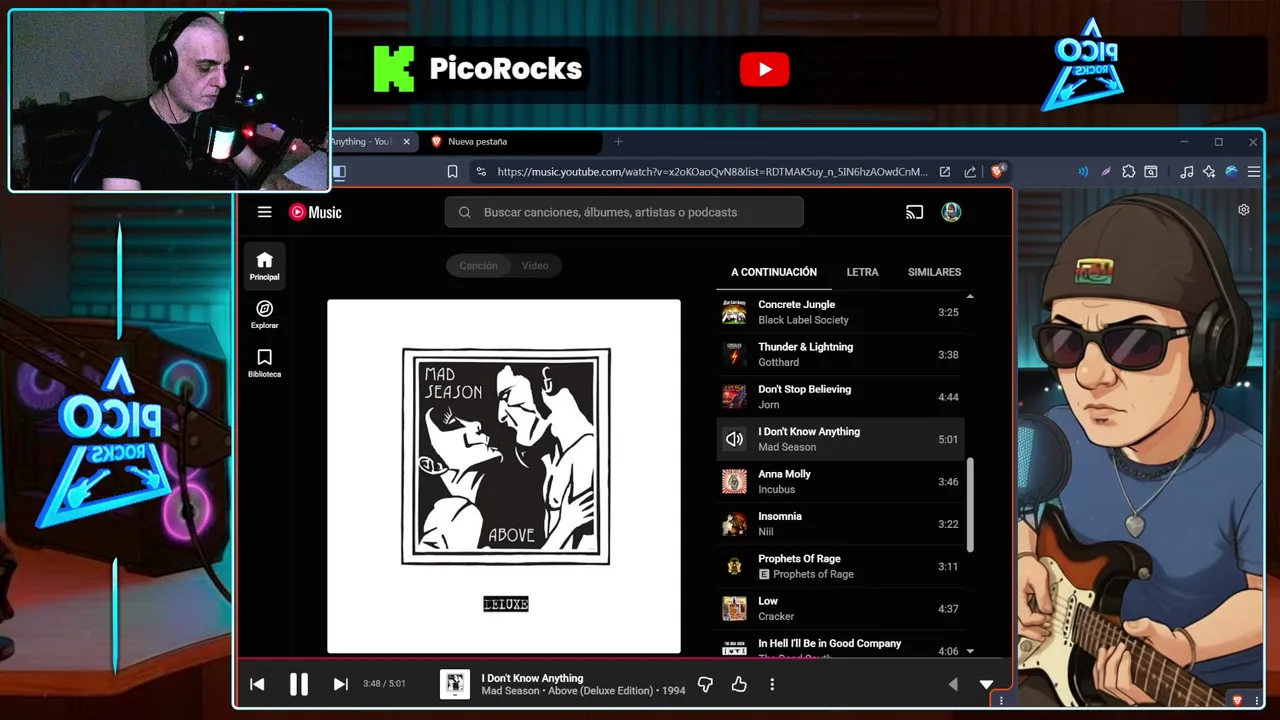Image resolution: width=1280 pixels, height=720 pixels.
Task: Click Mad Season artist link in player bar
Action: point(510,691)
